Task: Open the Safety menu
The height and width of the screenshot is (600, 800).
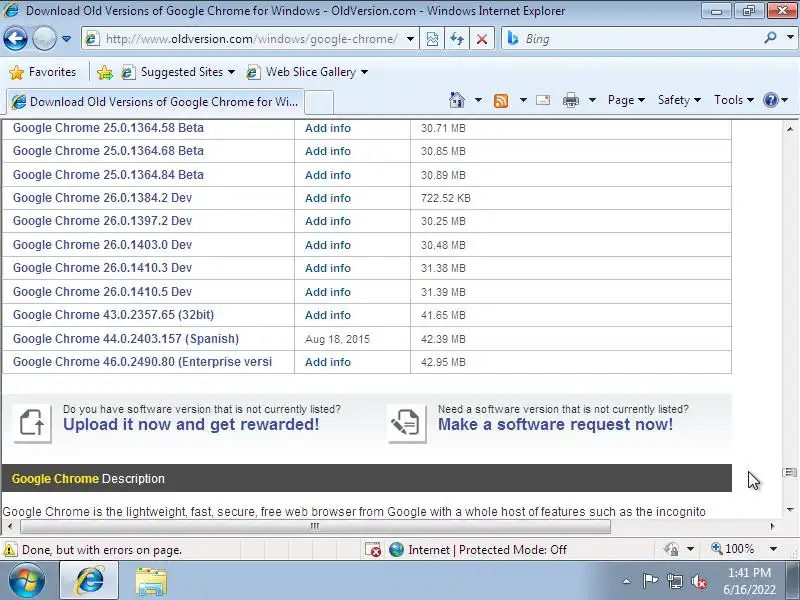Action: pyautogui.click(x=679, y=100)
